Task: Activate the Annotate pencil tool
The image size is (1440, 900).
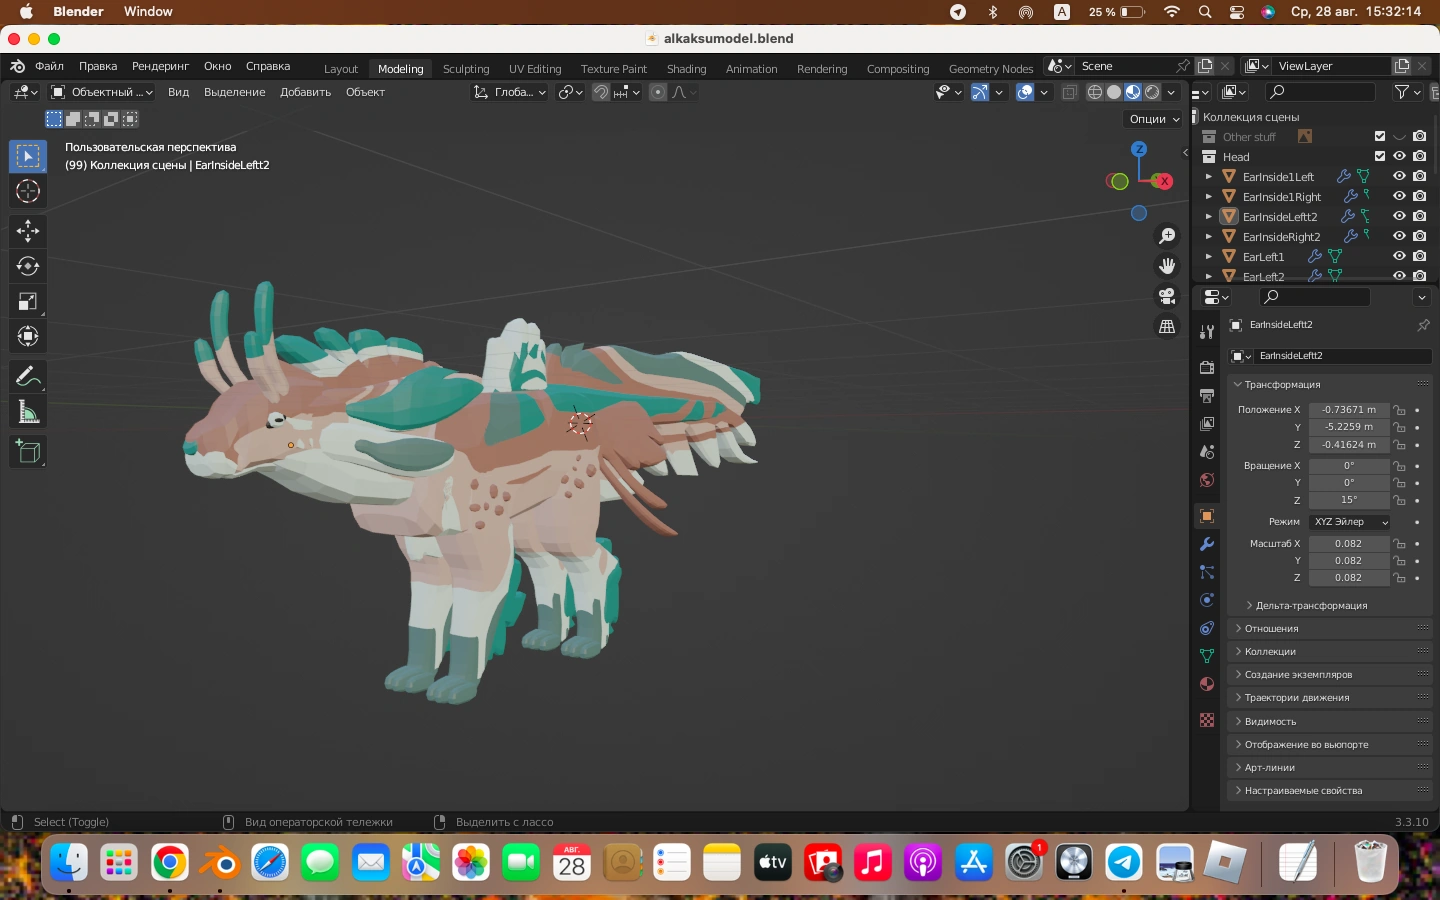Action: pyautogui.click(x=27, y=377)
